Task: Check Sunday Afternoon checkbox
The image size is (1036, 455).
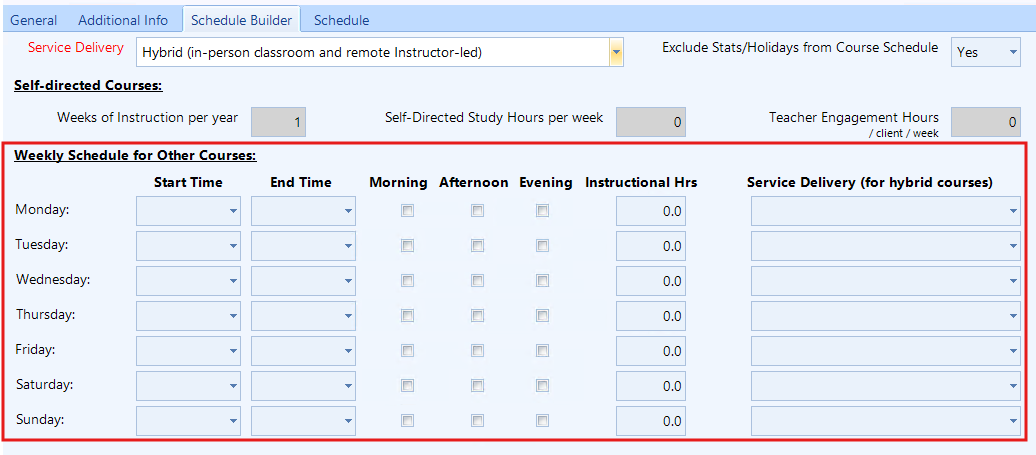Action: pos(477,421)
